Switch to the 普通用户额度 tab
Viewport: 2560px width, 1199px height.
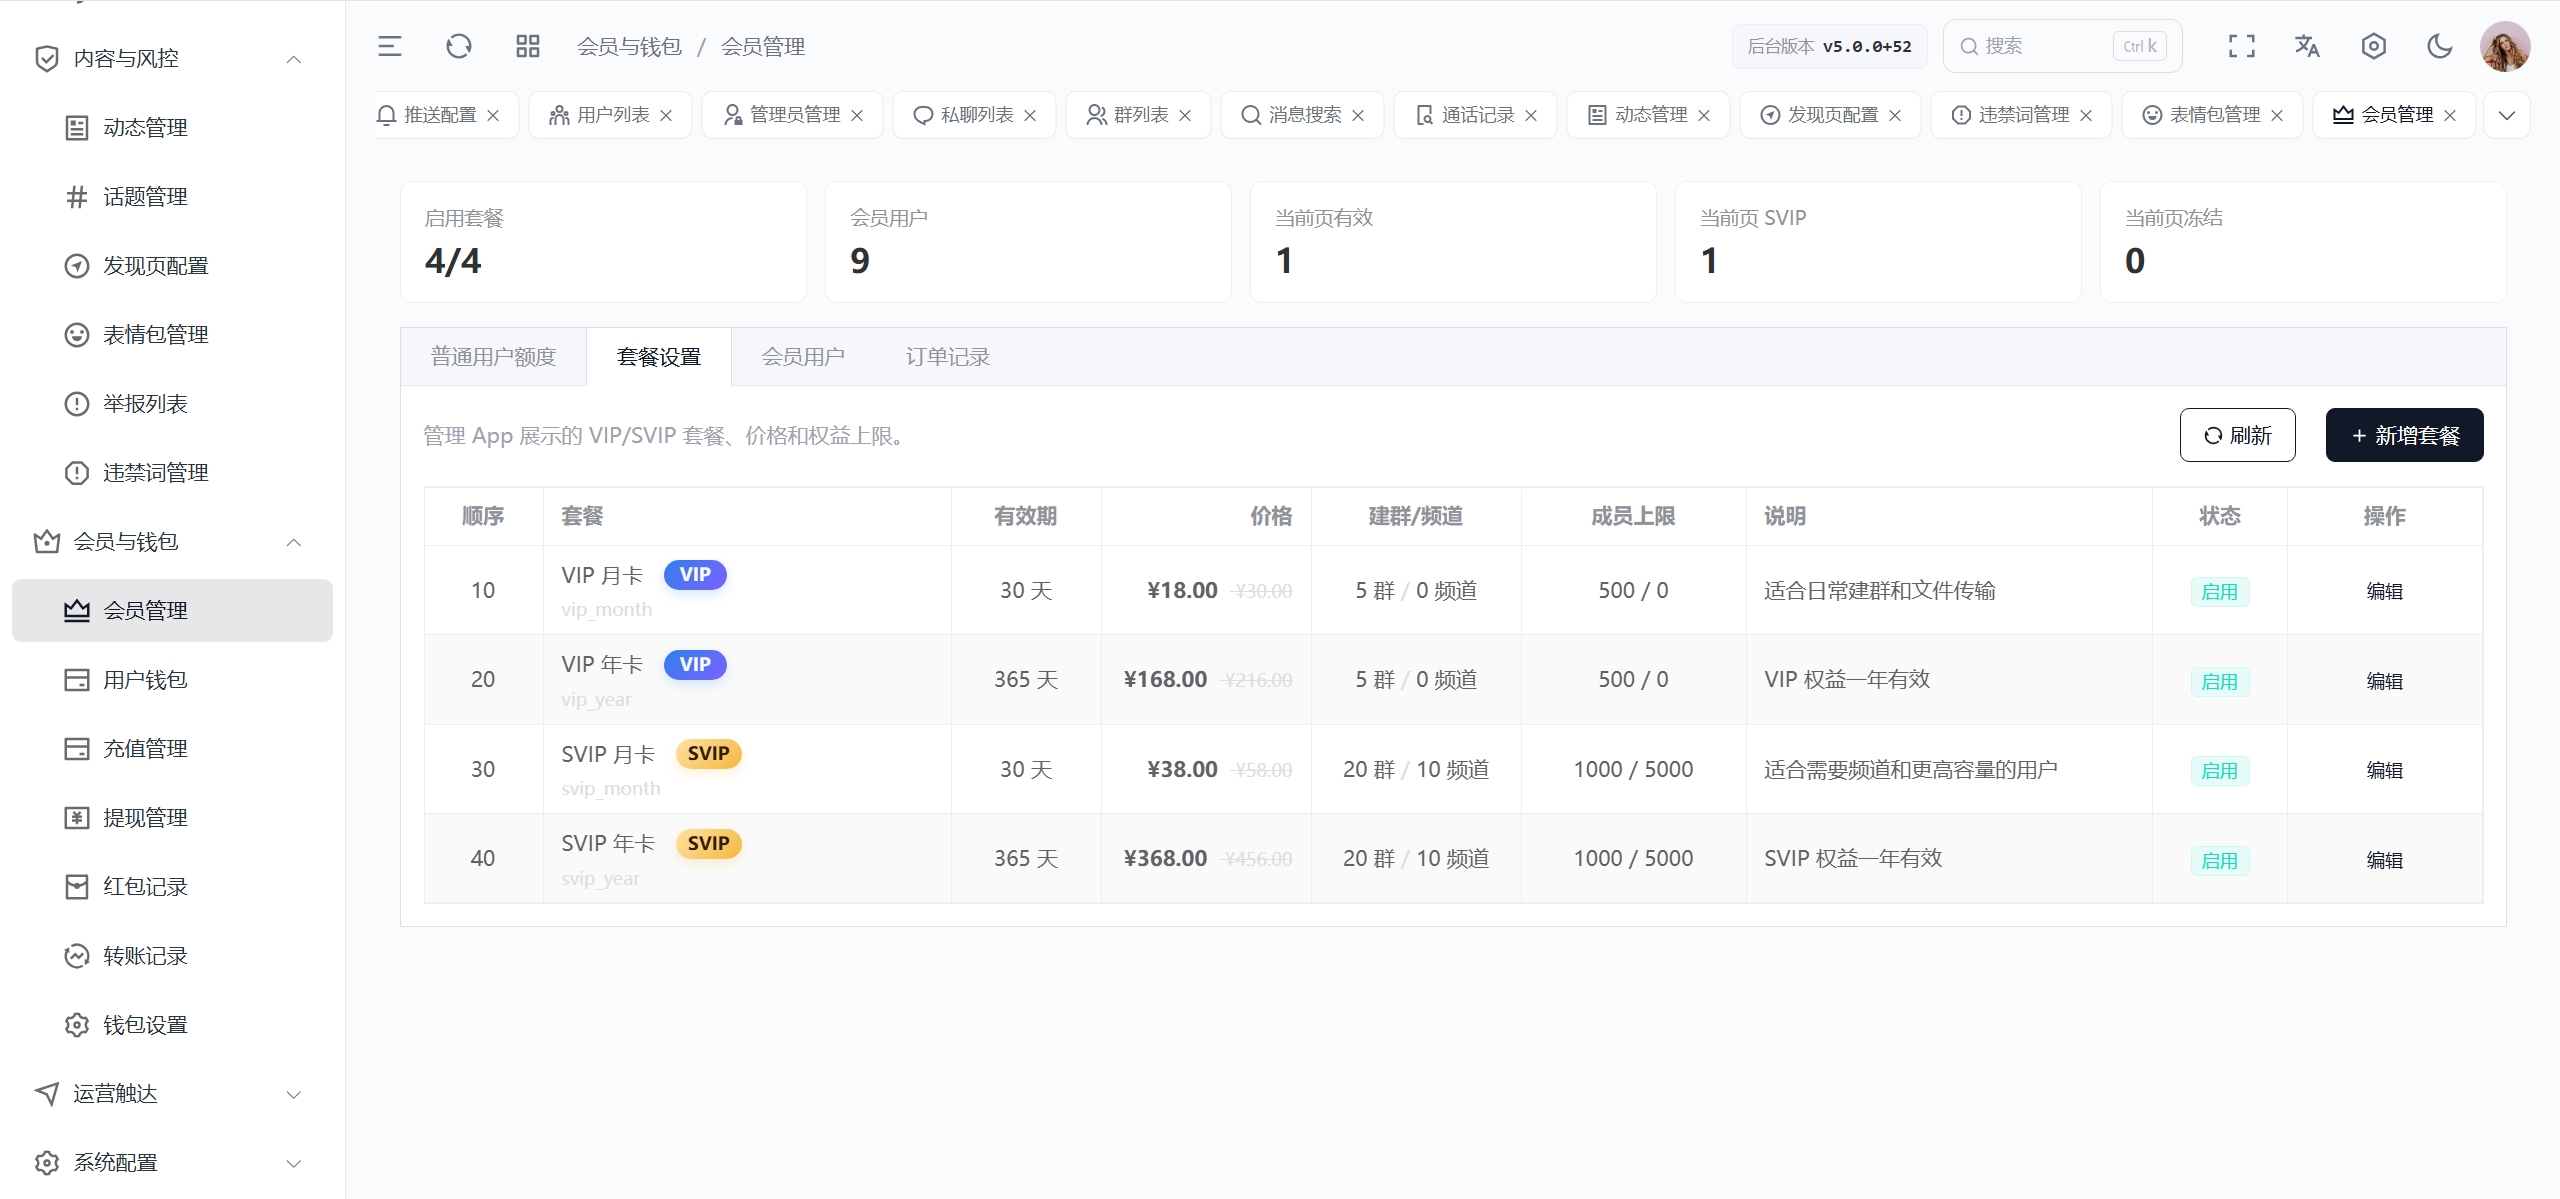click(493, 357)
